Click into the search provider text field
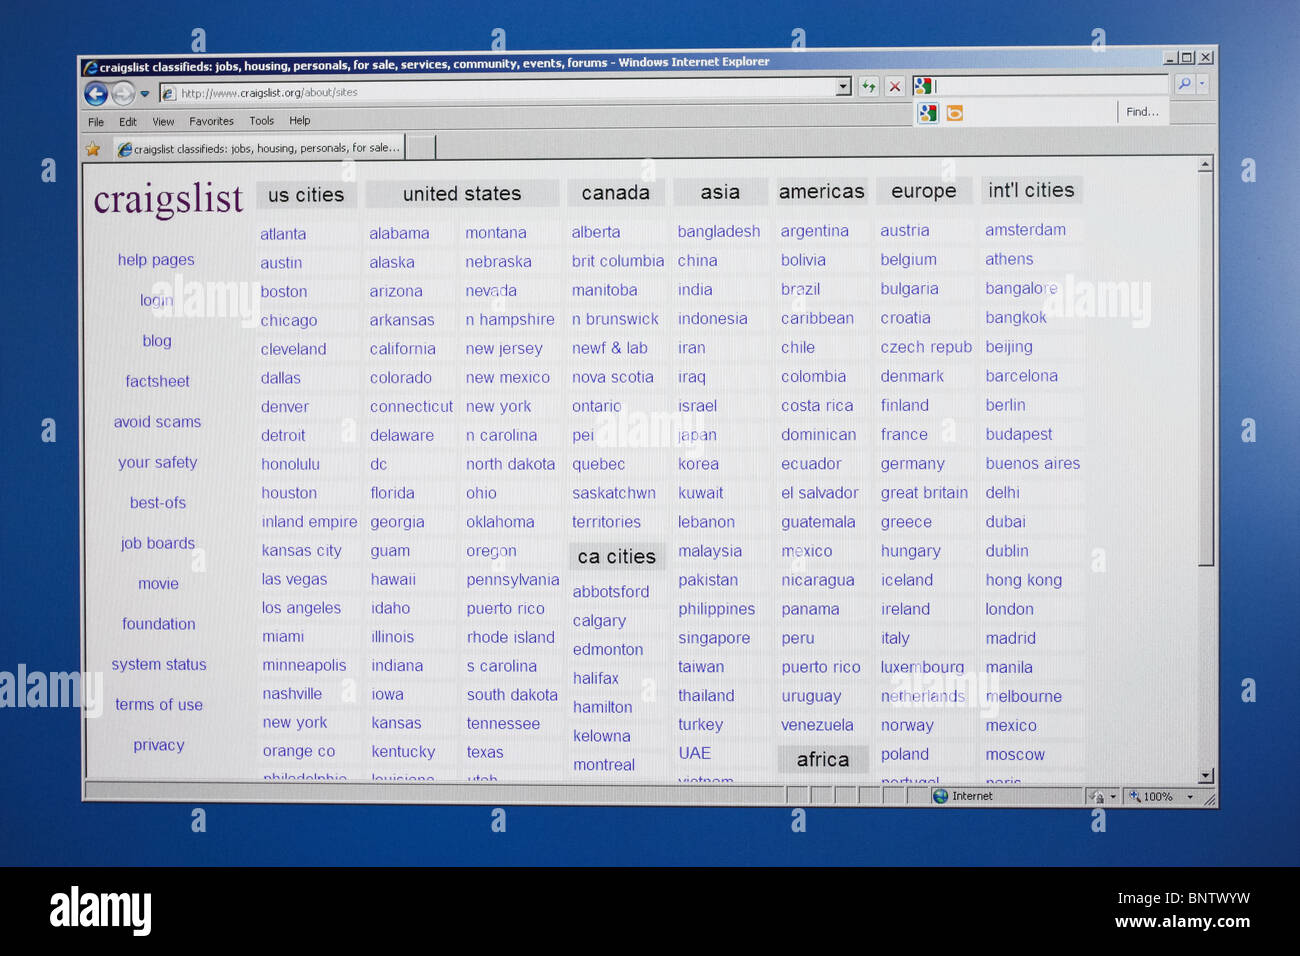 [1050, 85]
